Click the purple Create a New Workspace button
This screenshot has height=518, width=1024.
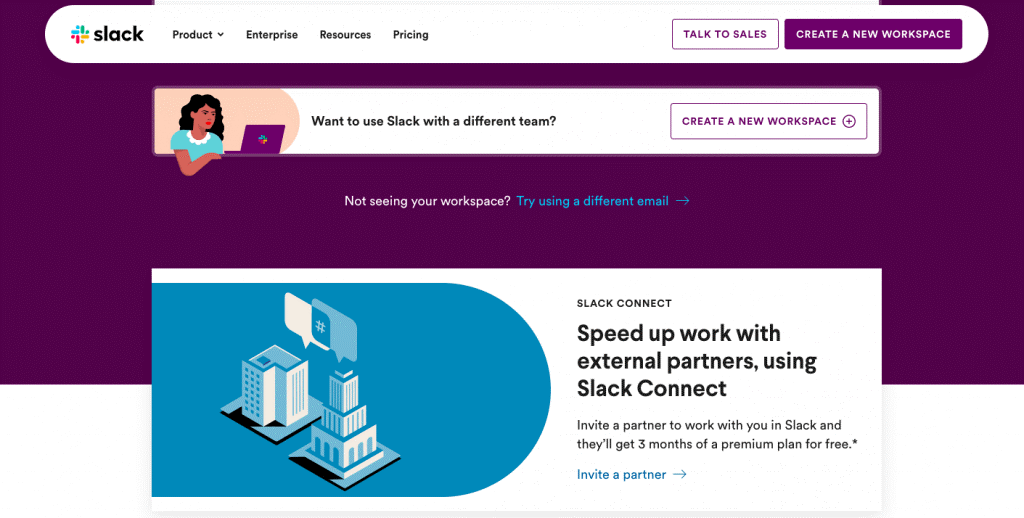[873, 34]
